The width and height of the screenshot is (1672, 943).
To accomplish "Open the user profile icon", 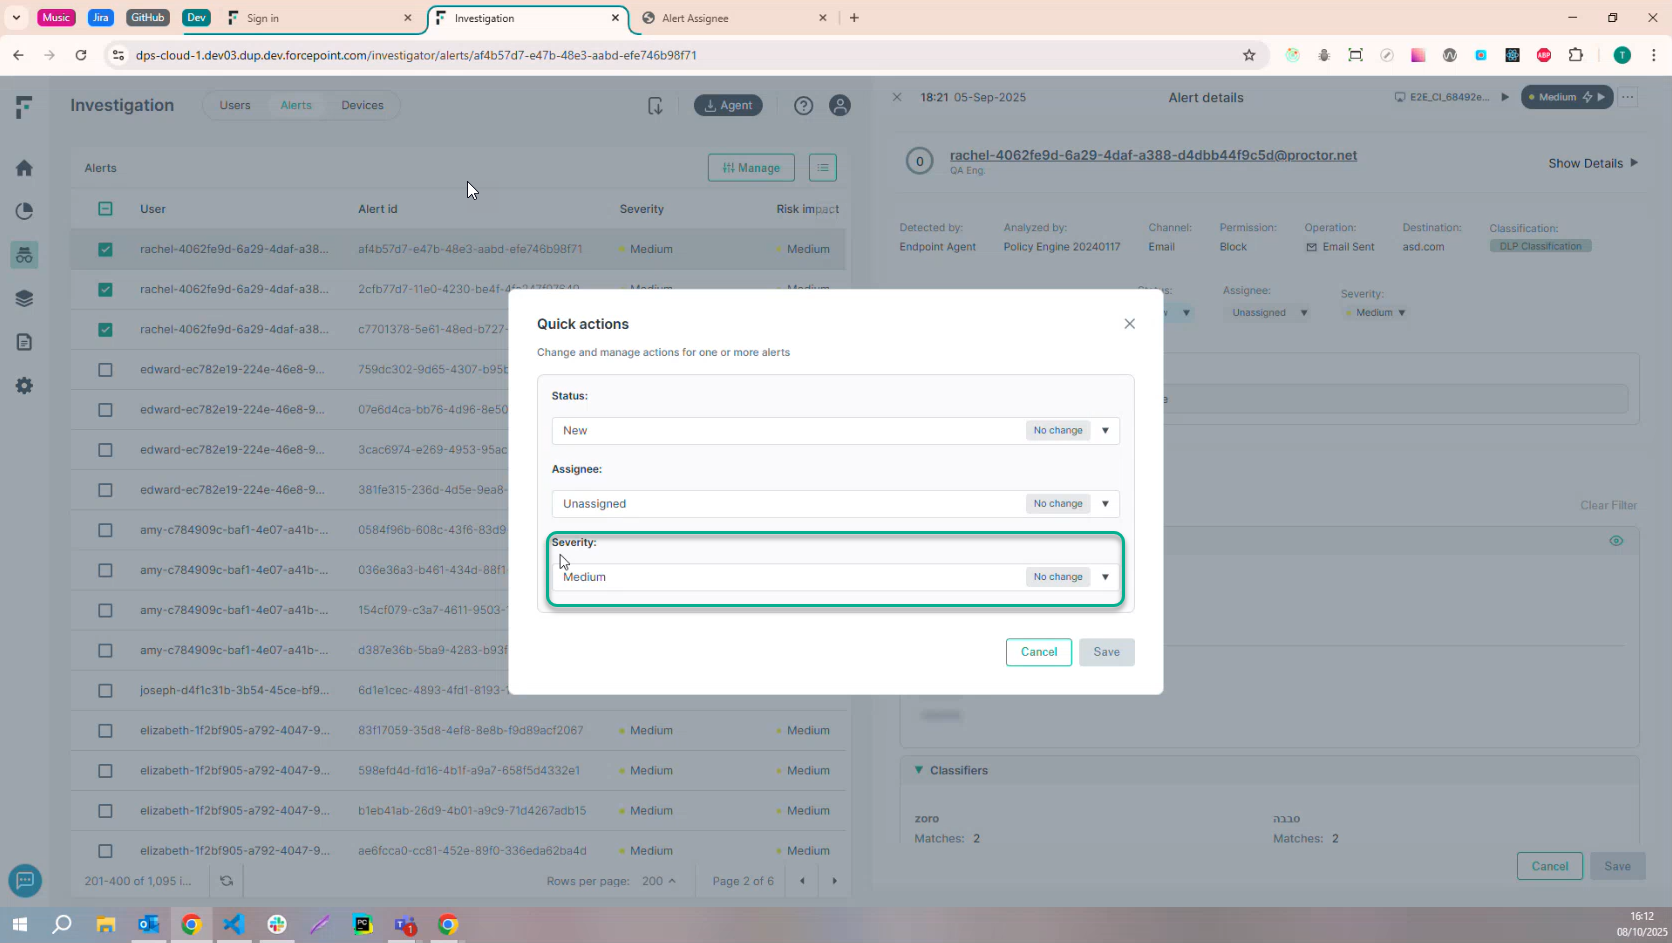I will (840, 105).
